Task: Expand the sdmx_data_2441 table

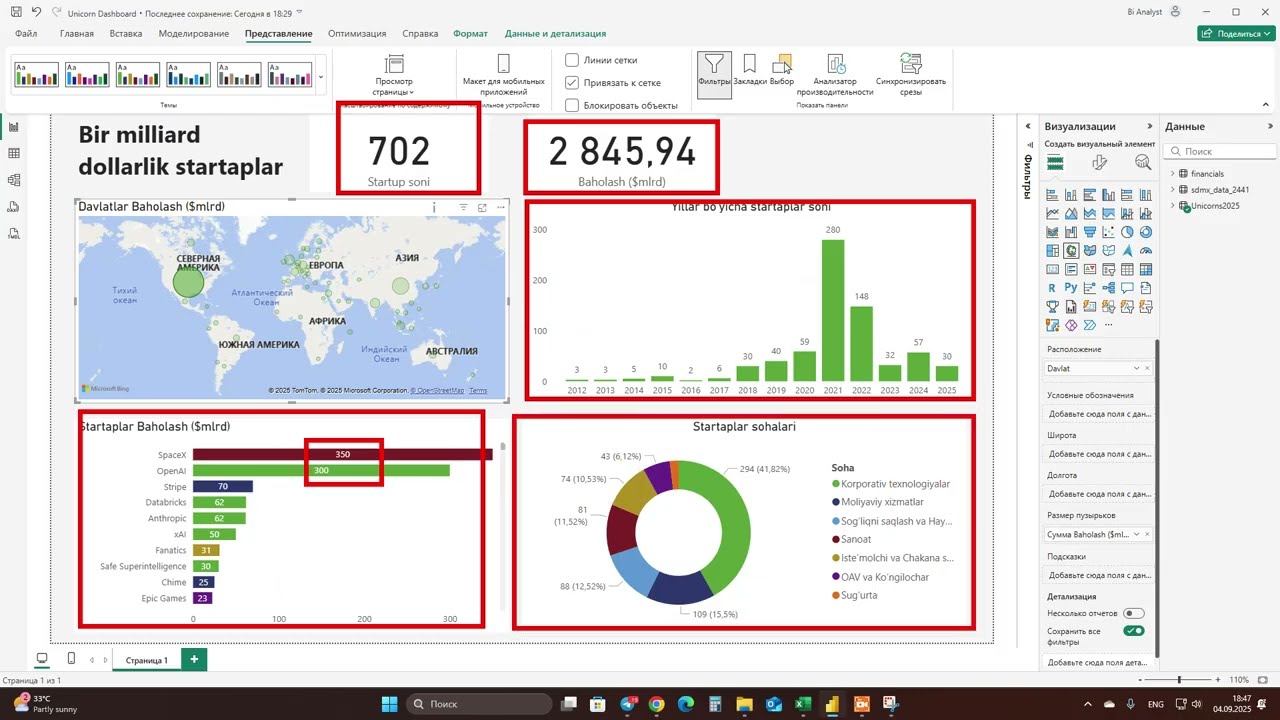Action: coord(1172,189)
